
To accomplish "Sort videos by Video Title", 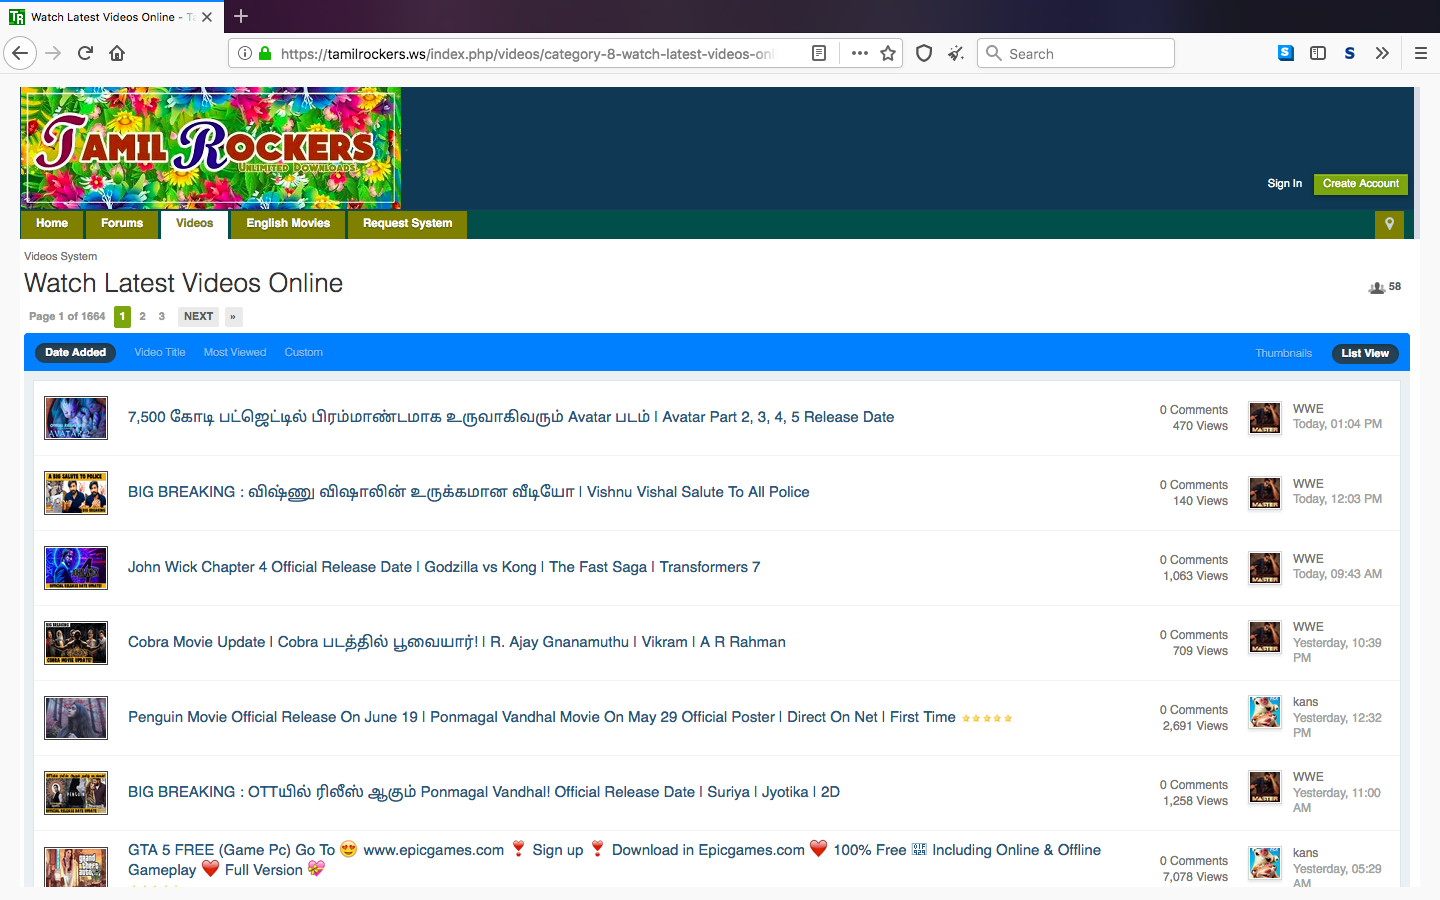I will 160,352.
